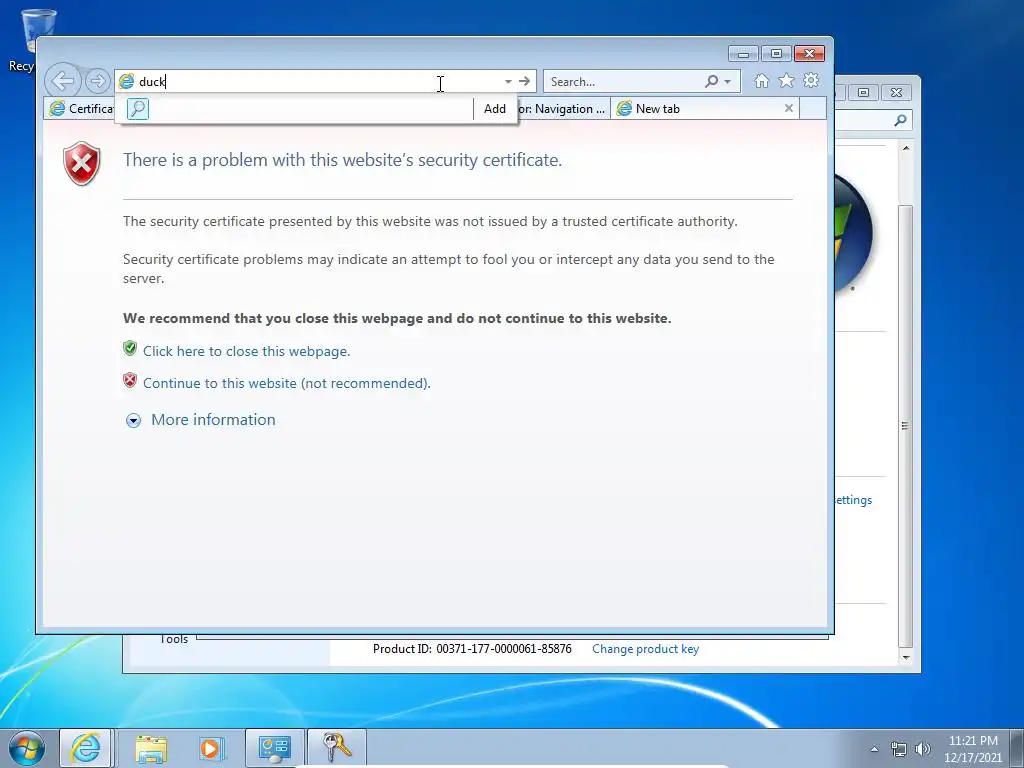Screen dimensions: 1024x768
Task: Click the Control Panel taskbar icon
Action: pos(274,748)
